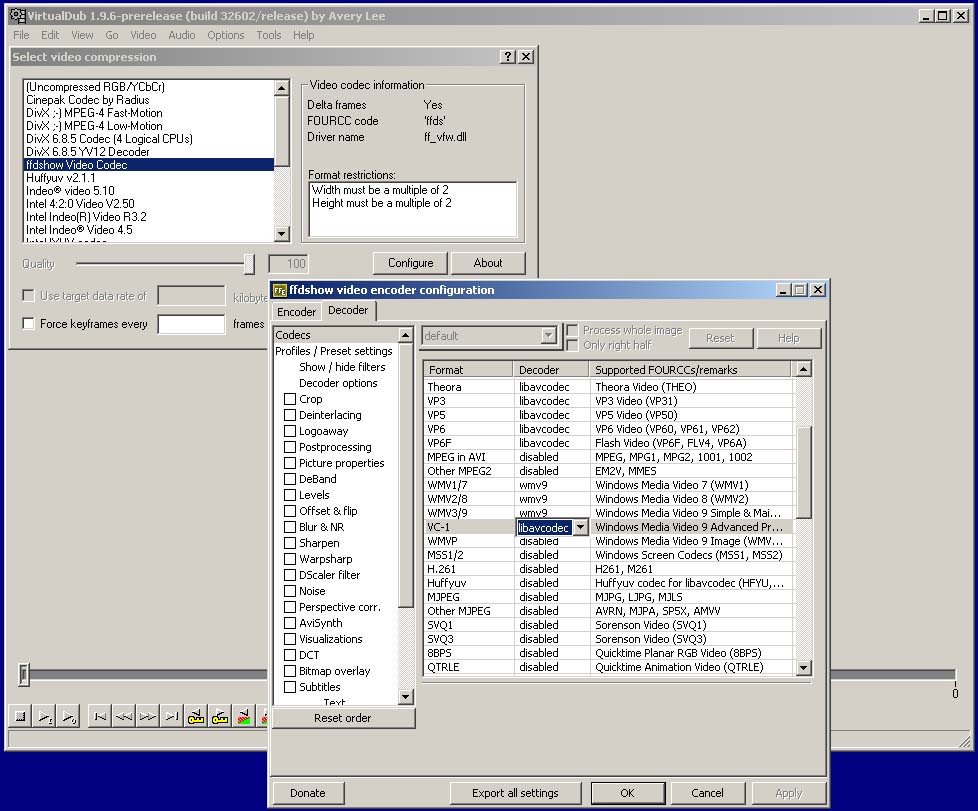Viewport: 978px width, 811px height.
Task: Click the VirtualDub title bar app icon
Action: click(x=17, y=16)
